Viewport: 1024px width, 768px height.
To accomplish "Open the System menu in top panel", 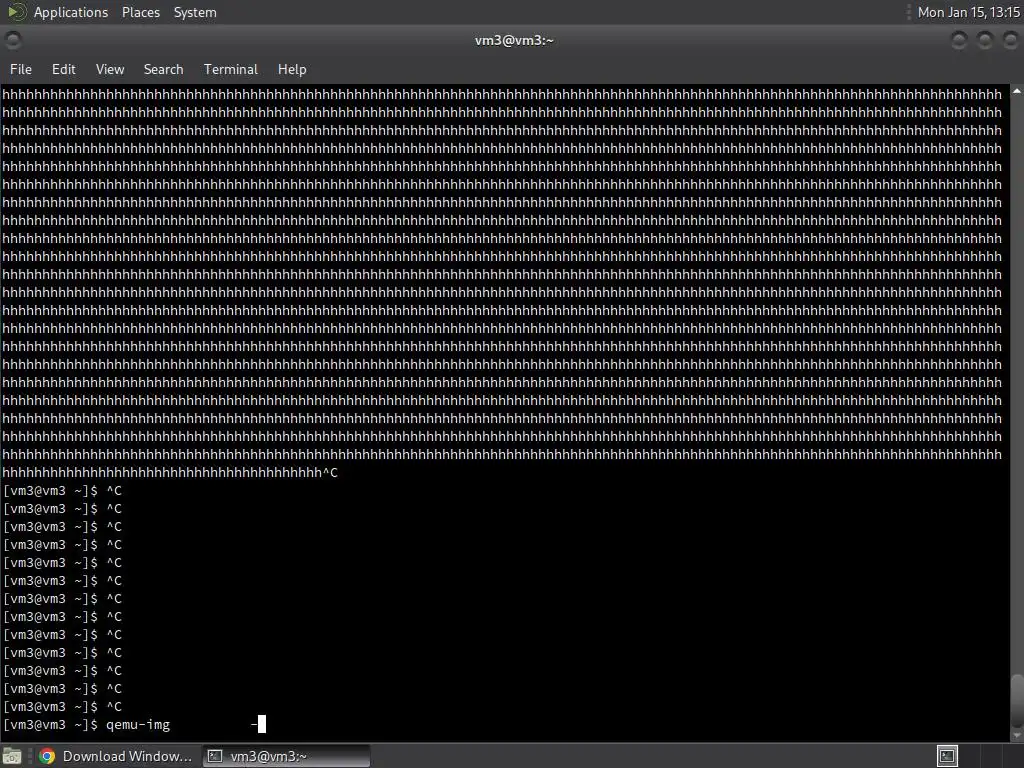I will tap(195, 12).
